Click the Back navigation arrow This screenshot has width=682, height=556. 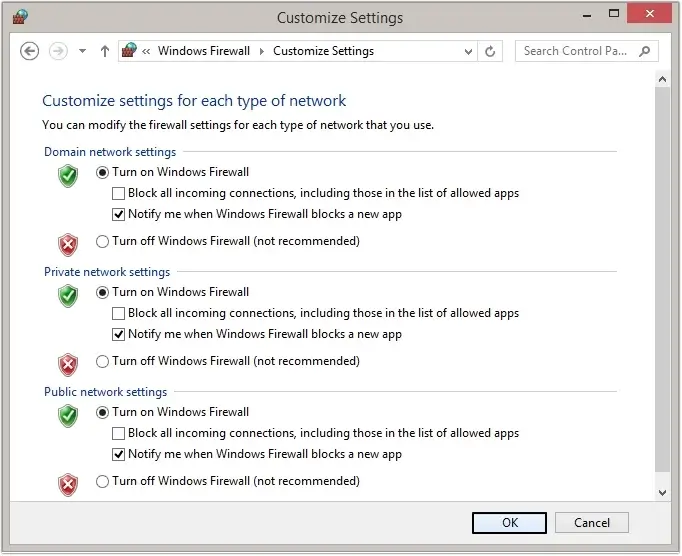click(x=30, y=51)
